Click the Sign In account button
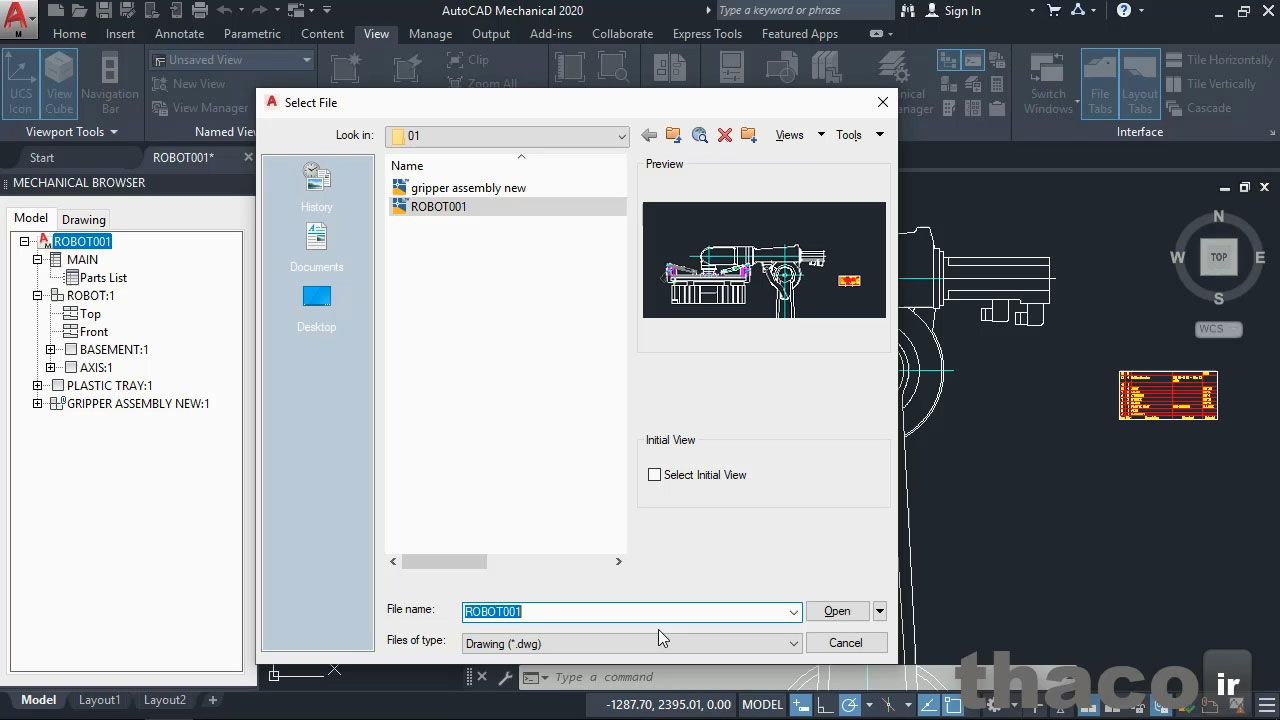 (x=952, y=11)
